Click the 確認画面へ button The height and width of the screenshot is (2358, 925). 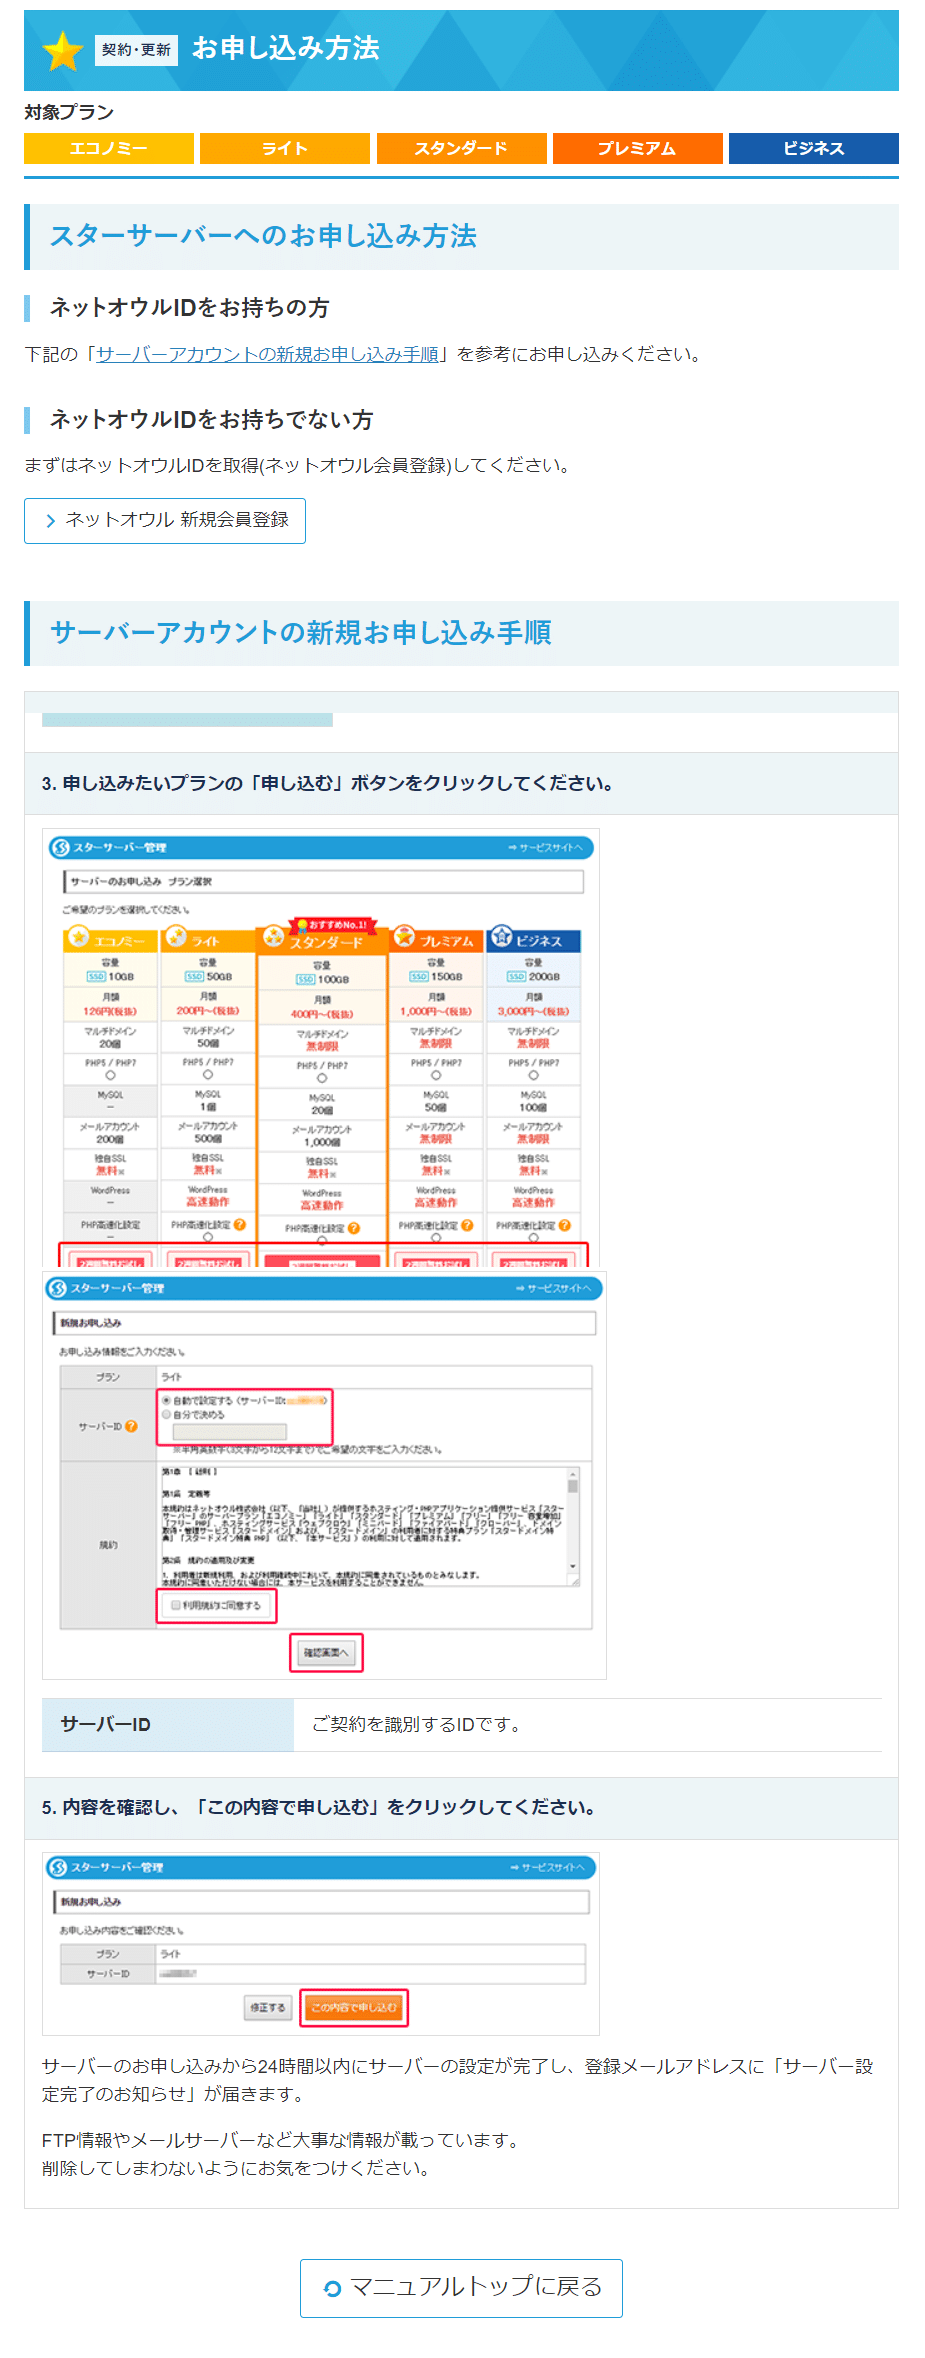point(326,1653)
